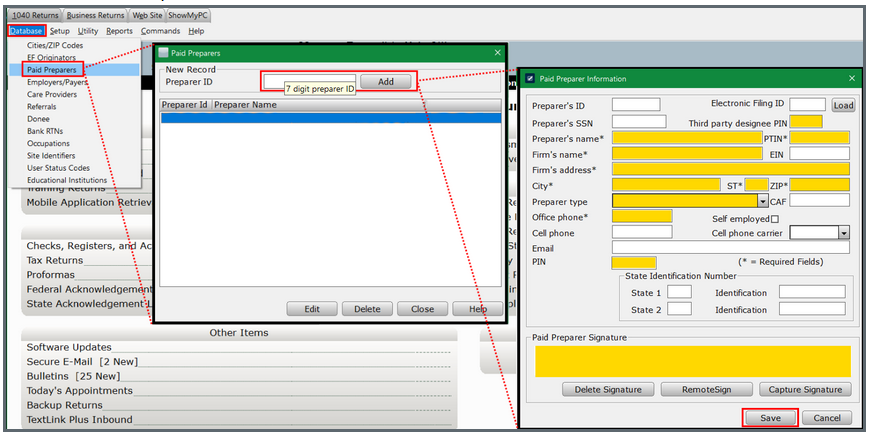Click the Load button beside Electronic Filing ID
This screenshot has width=869, height=435.
842,105
